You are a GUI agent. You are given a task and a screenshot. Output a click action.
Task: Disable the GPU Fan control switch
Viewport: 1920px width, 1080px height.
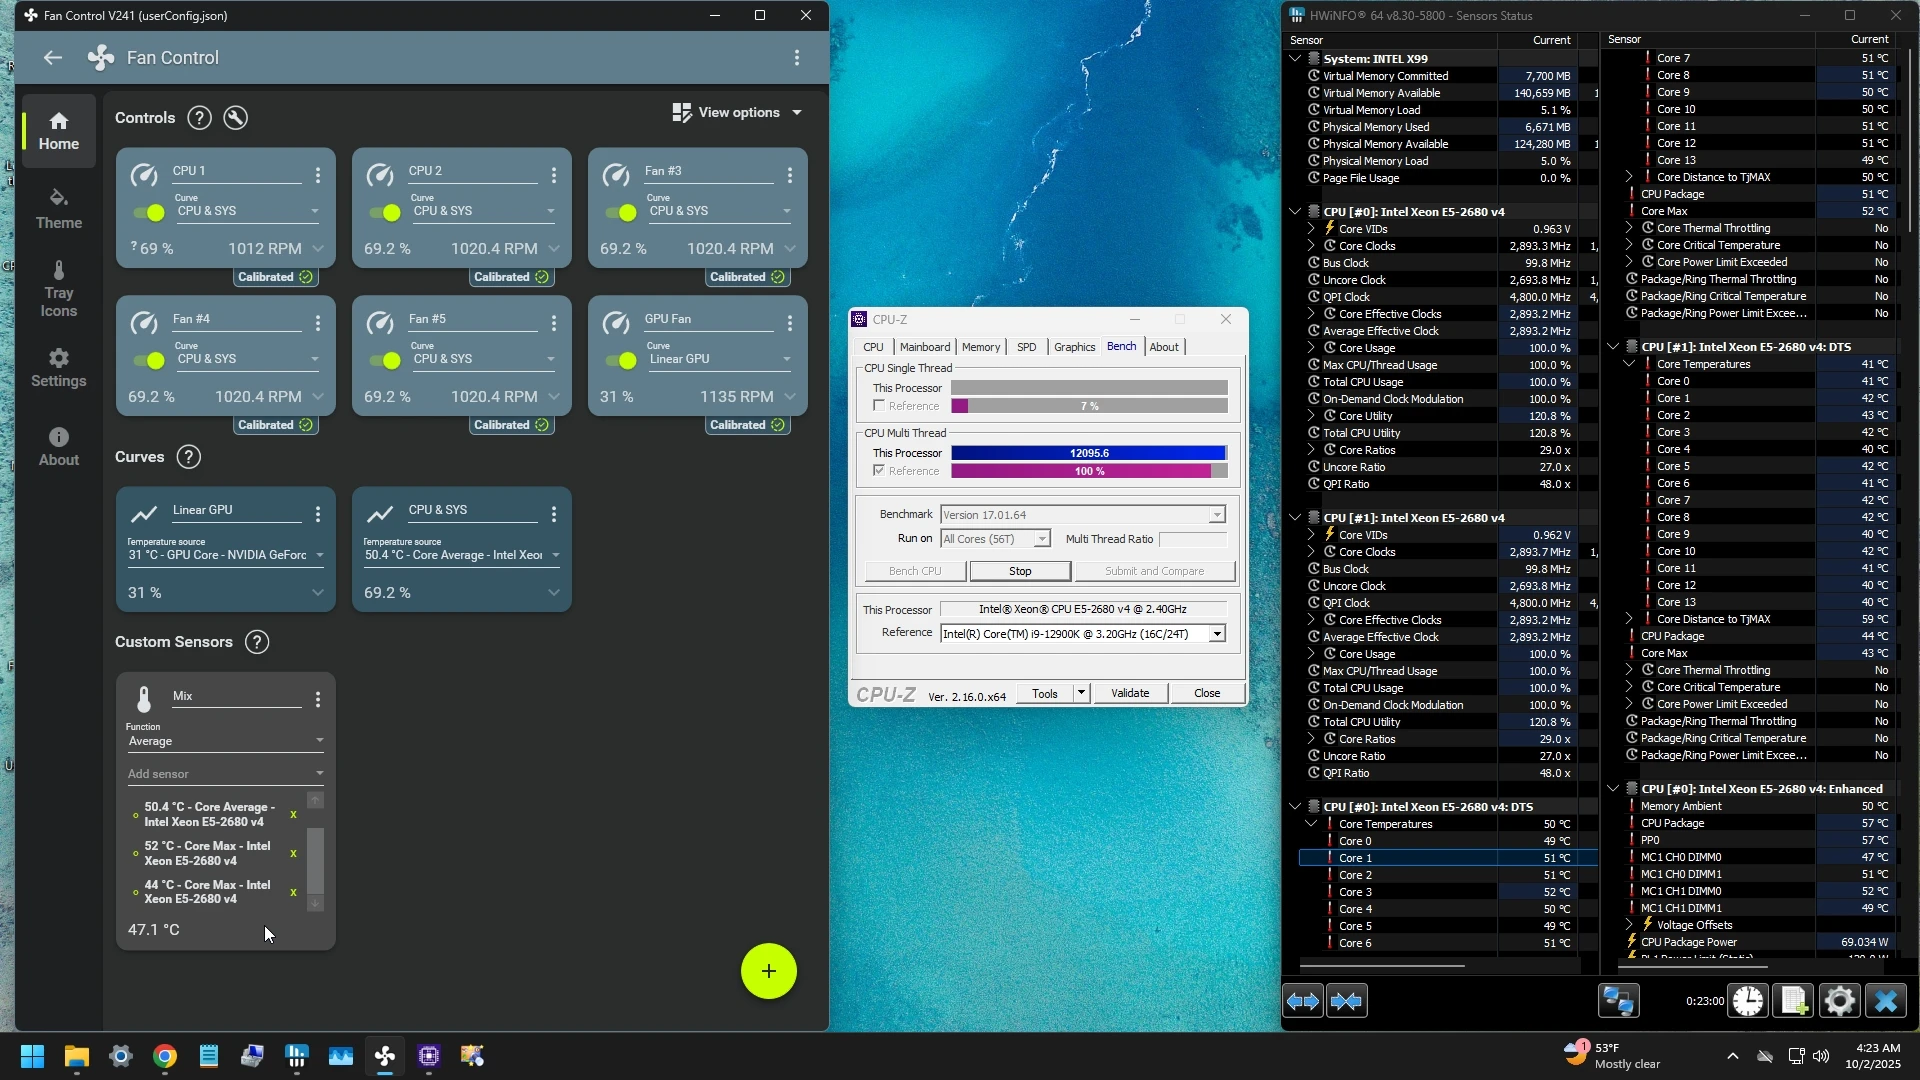(x=621, y=360)
